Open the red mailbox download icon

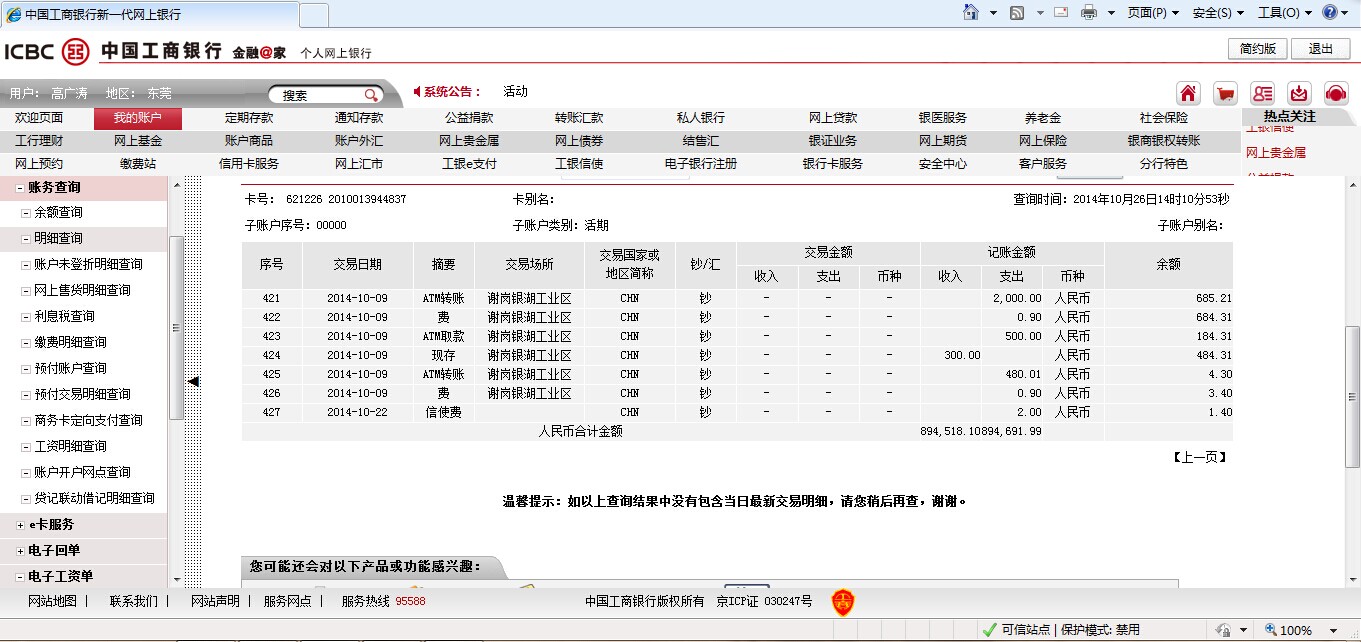click(1299, 93)
